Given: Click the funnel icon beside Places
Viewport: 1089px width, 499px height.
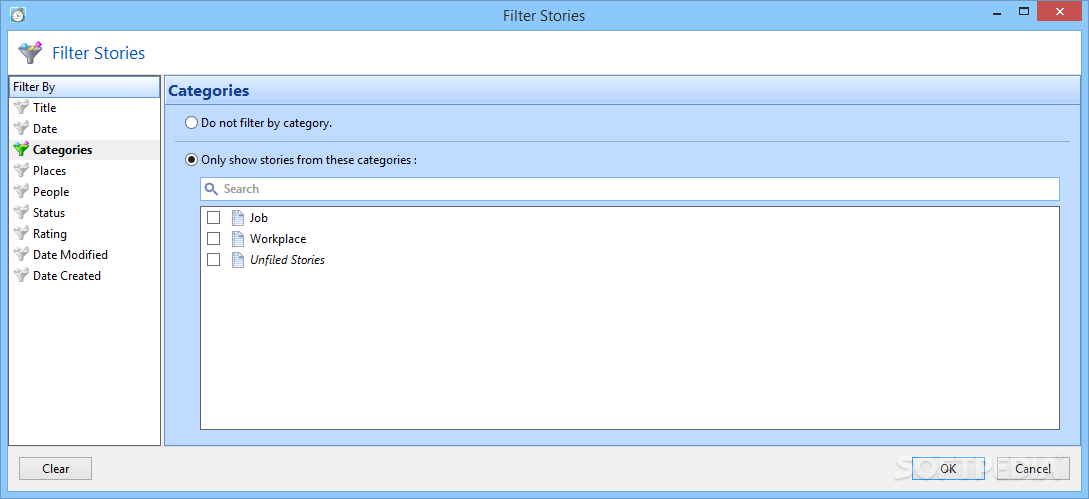Looking at the screenshot, I should [x=21, y=171].
